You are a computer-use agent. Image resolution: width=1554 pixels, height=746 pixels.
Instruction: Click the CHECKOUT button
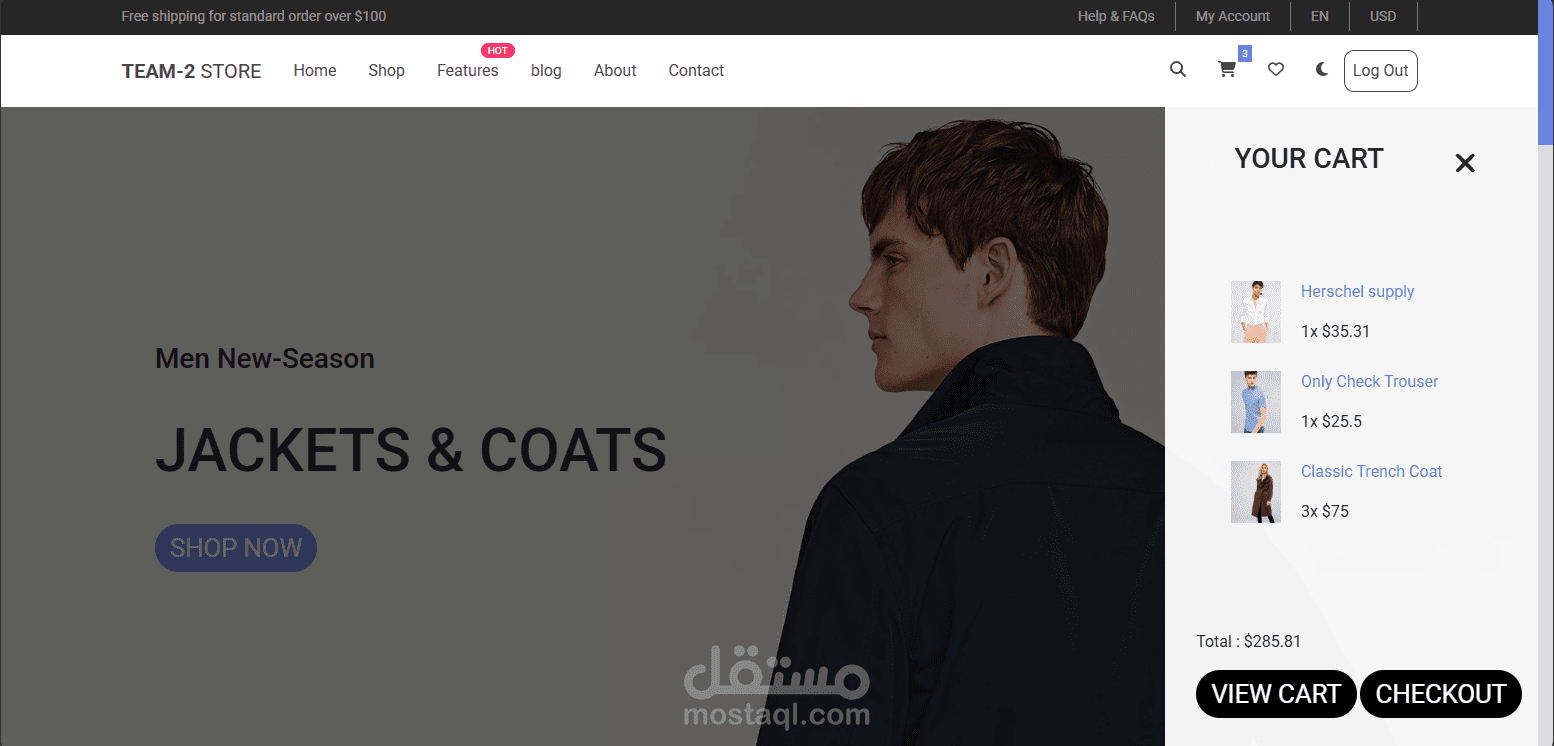coord(1441,694)
